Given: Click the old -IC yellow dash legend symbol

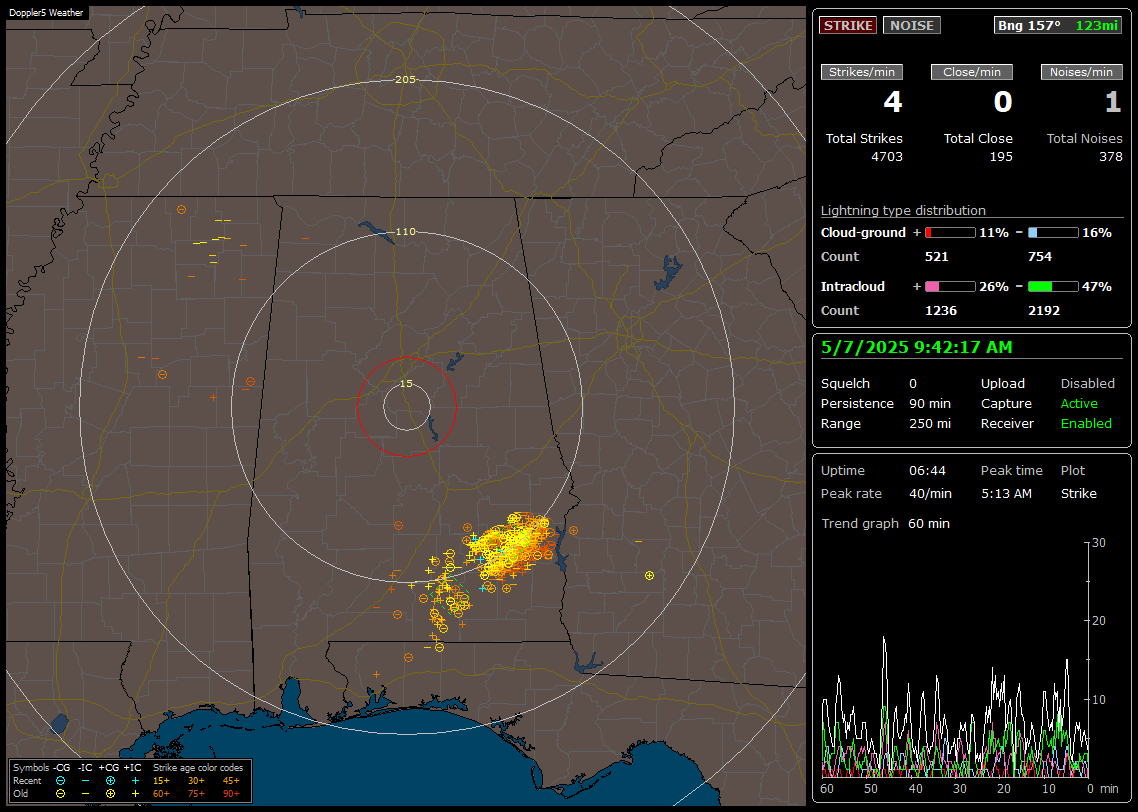Looking at the screenshot, I should pyautogui.click(x=86, y=794).
